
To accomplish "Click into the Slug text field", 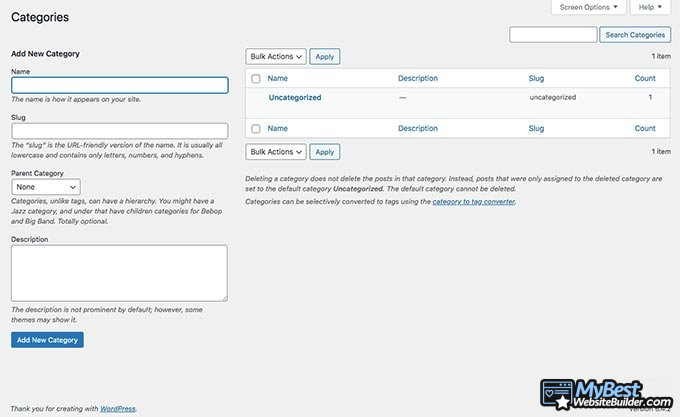I will tap(119, 131).
